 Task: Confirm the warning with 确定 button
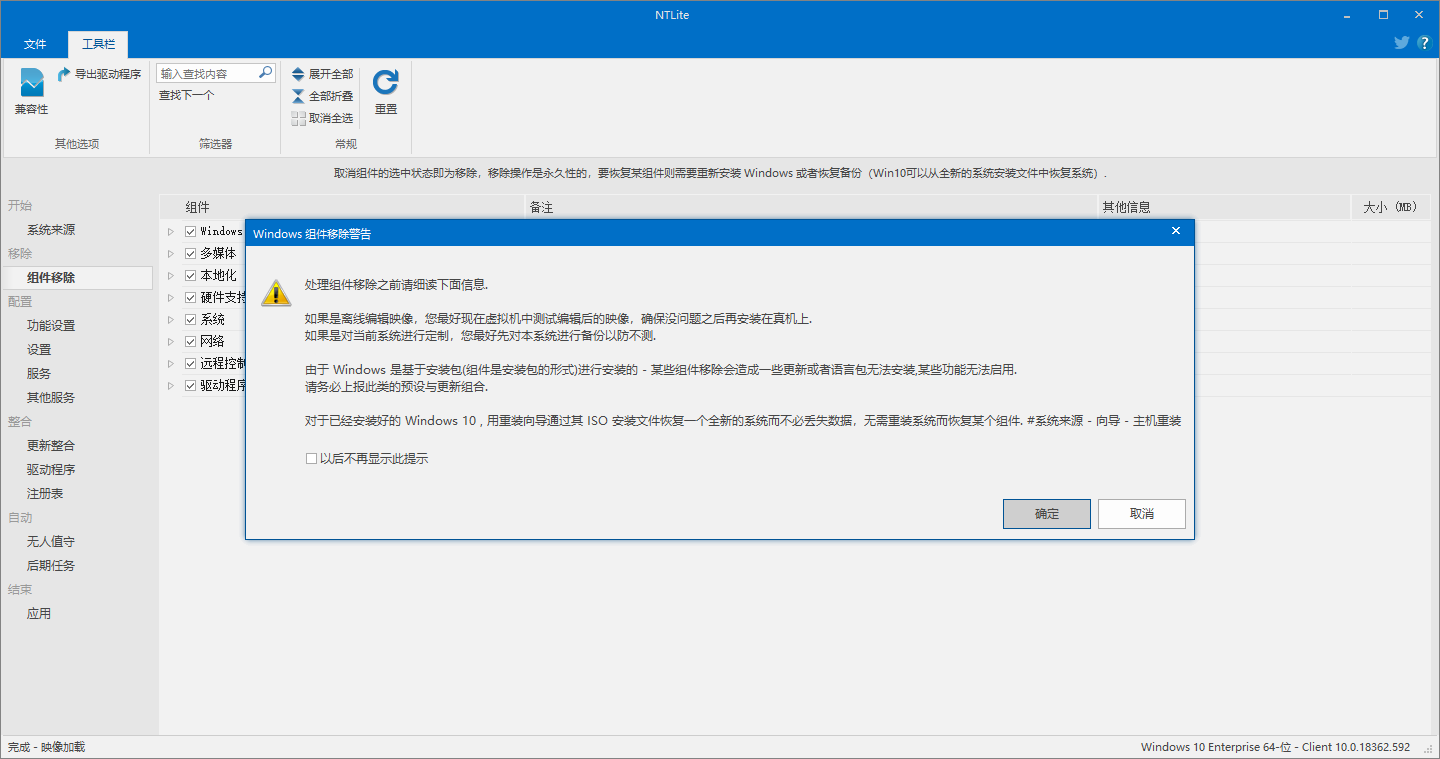[x=1047, y=514]
